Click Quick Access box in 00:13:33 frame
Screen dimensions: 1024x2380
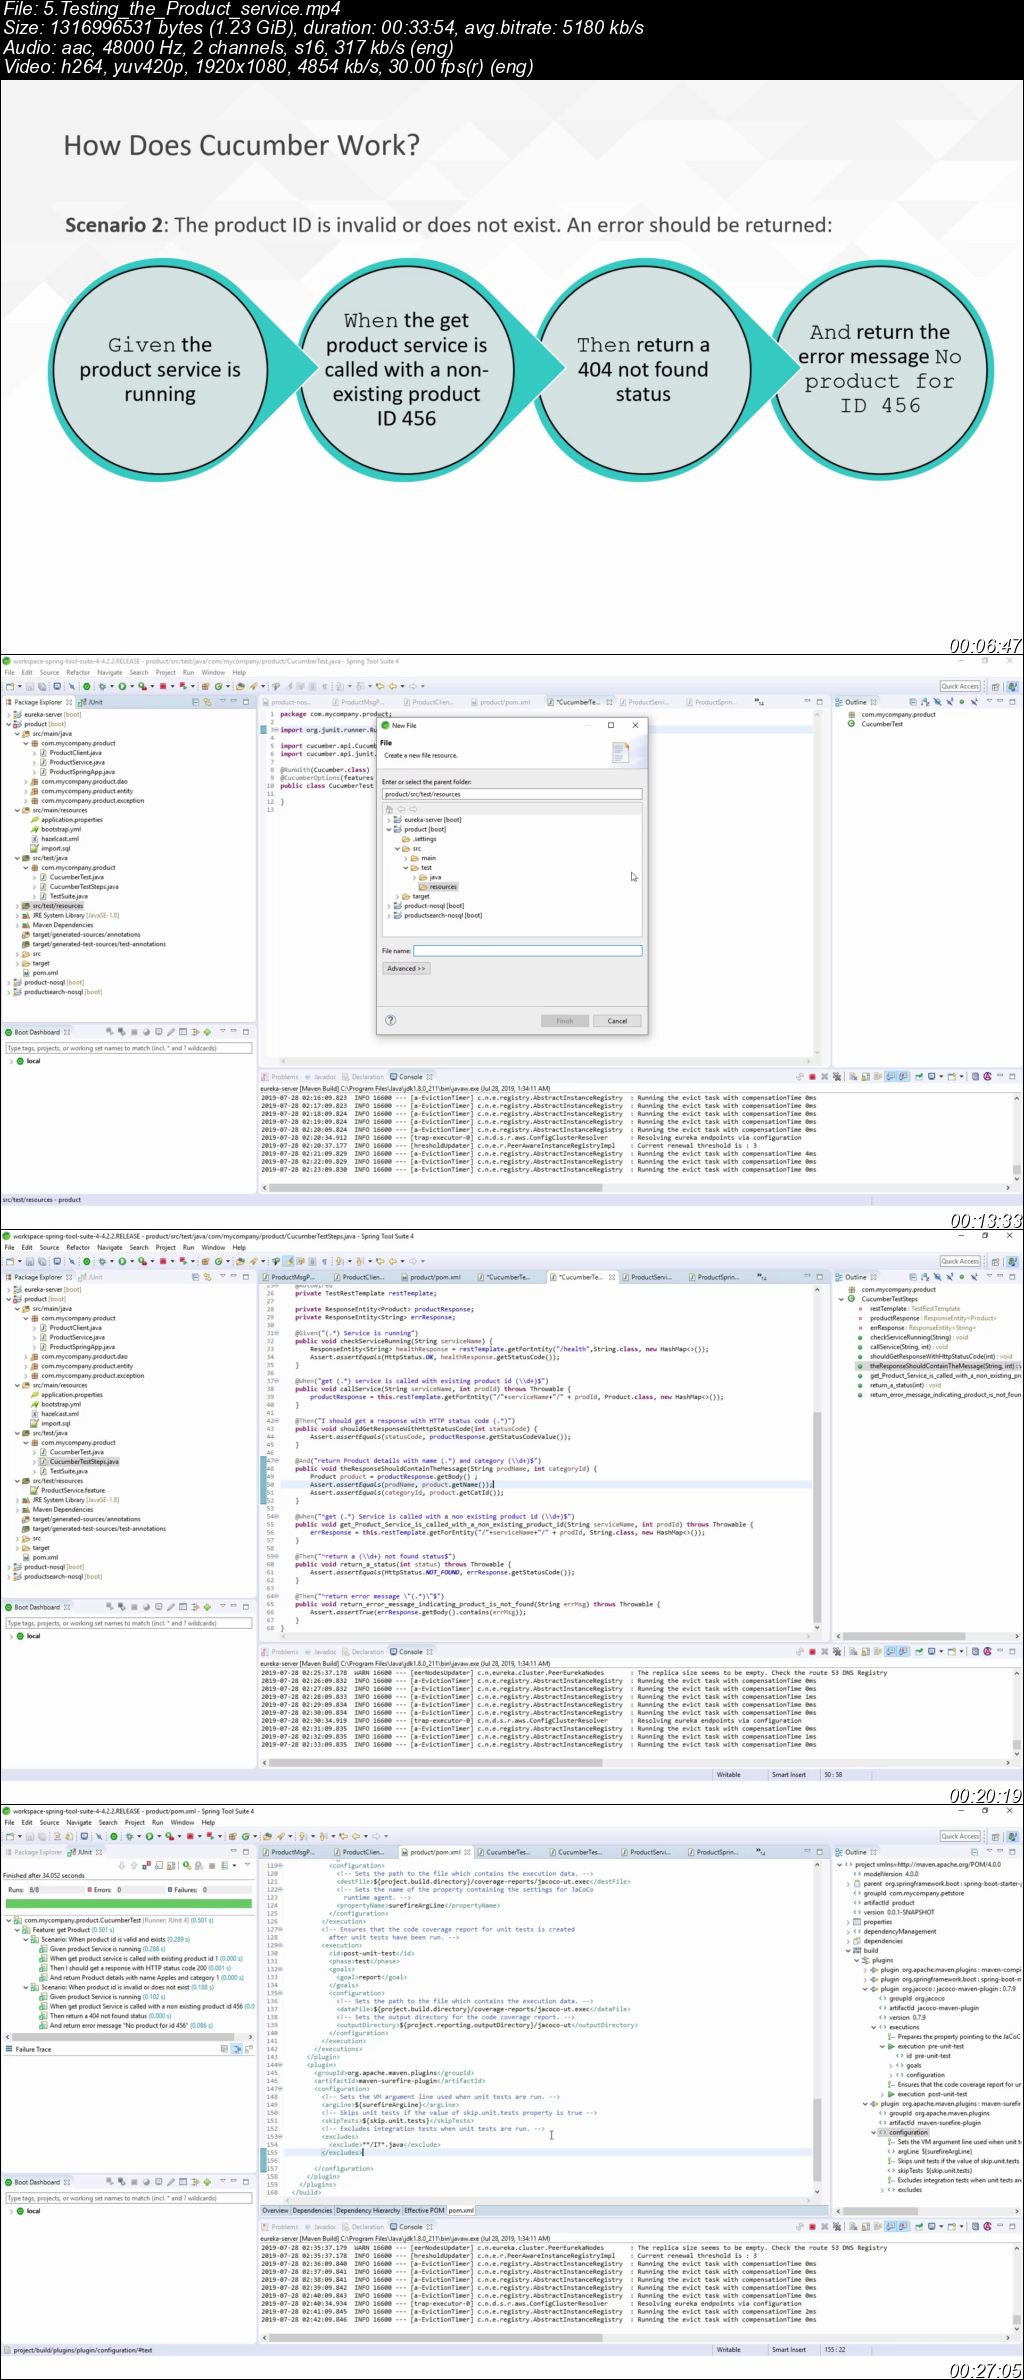coord(960,686)
